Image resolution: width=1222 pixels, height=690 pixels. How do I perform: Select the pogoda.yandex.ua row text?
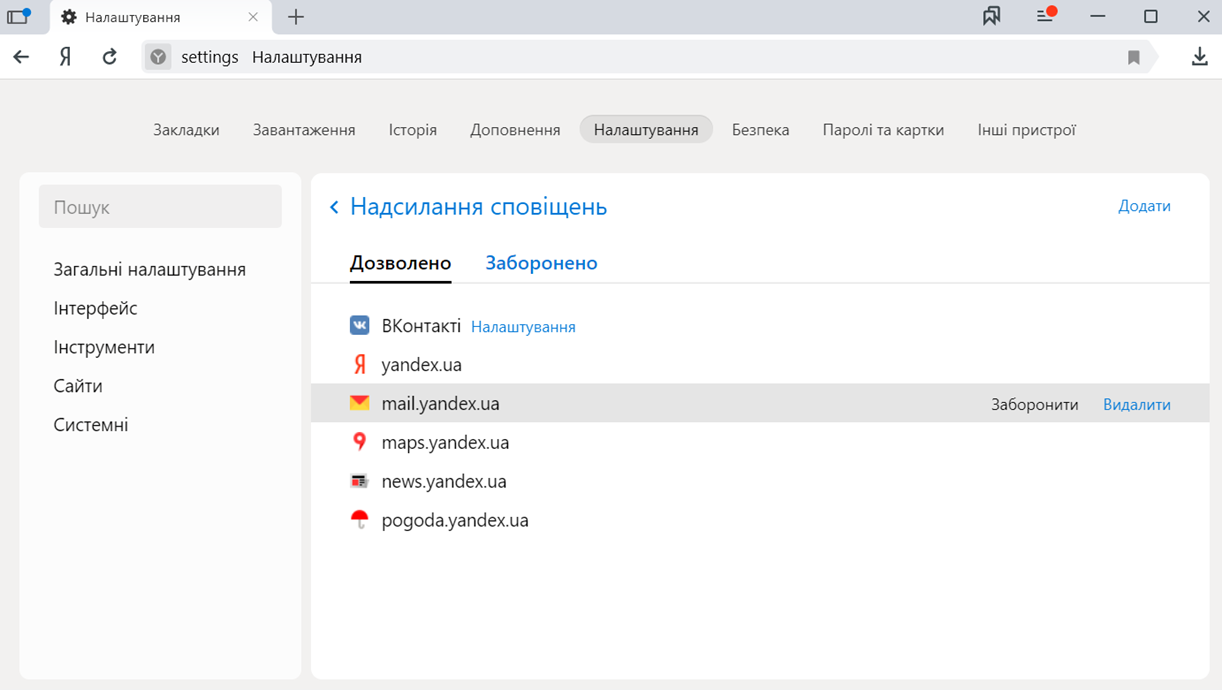coord(455,520)
